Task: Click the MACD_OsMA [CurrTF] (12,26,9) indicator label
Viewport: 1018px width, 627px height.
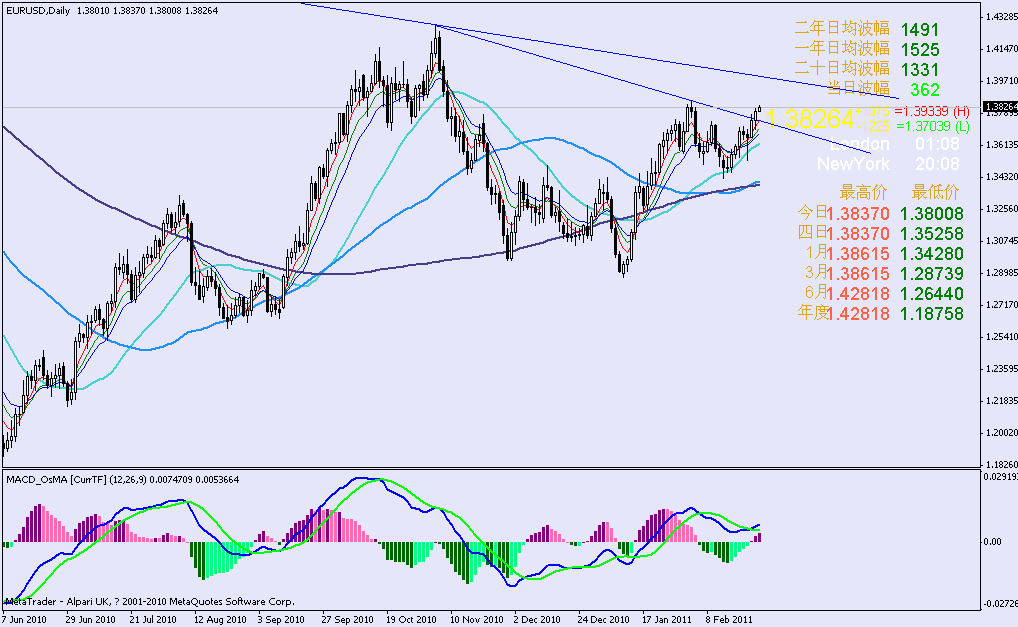Action: coord(77,480)
